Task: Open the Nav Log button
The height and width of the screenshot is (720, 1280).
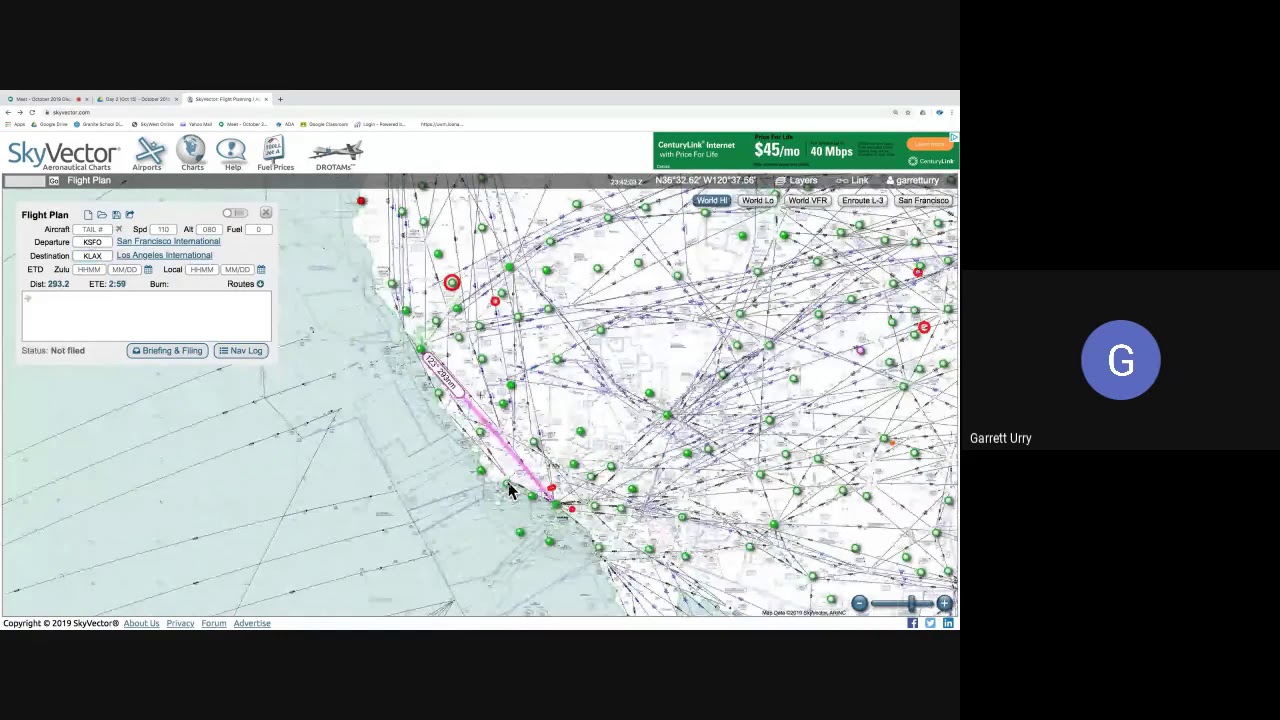Action: click(x=240, y=351)
